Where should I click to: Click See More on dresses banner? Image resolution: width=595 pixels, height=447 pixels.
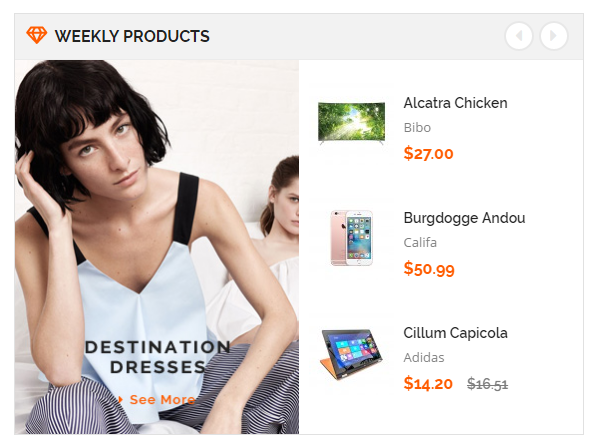[x=162, y=400]
